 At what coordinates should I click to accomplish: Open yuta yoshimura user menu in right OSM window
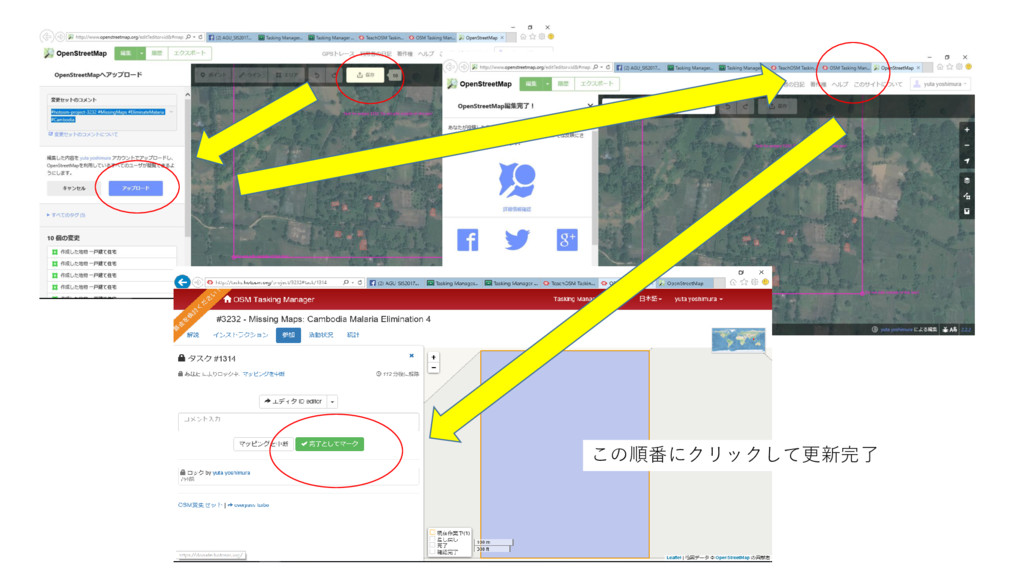(940, 84)
